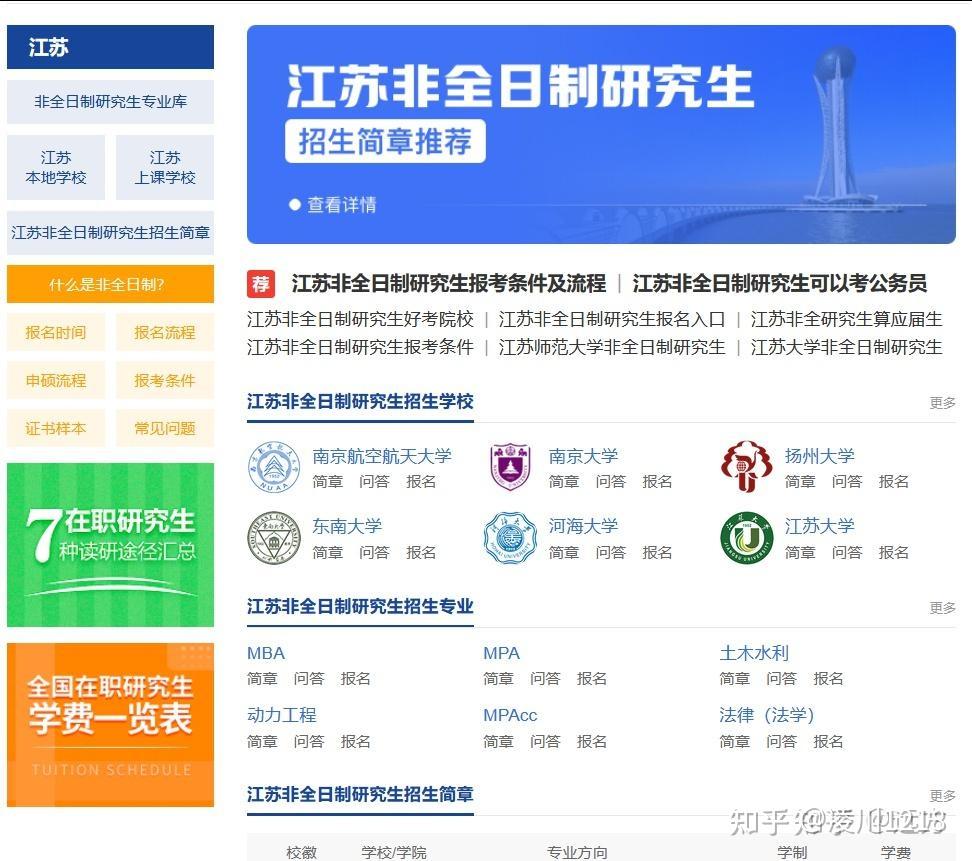This screenshot has height=861, width=972.
Task: Click 问答 under 法律 (法学)
Action: 781,741
